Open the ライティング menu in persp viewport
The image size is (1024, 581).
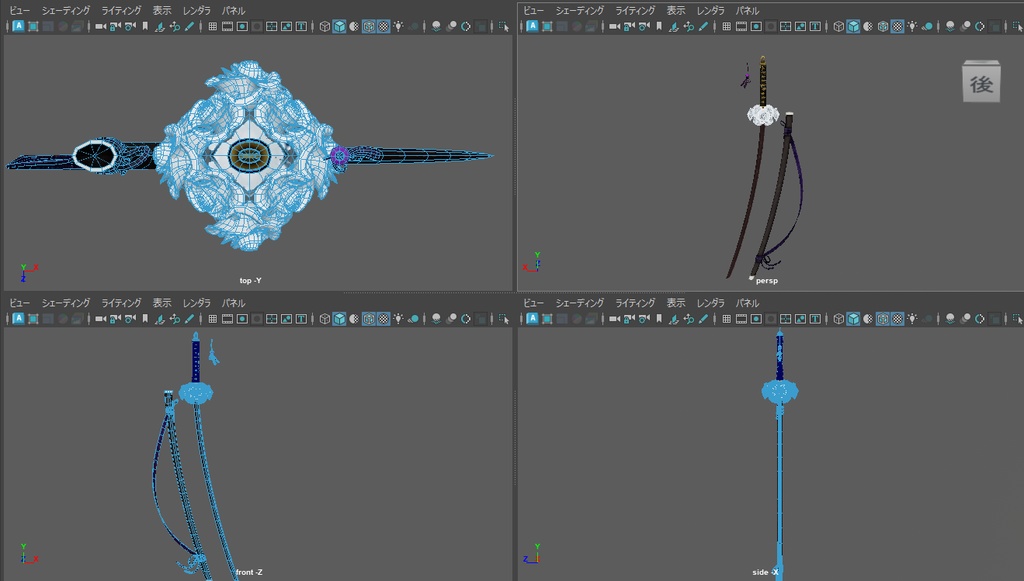click(635, 10)
